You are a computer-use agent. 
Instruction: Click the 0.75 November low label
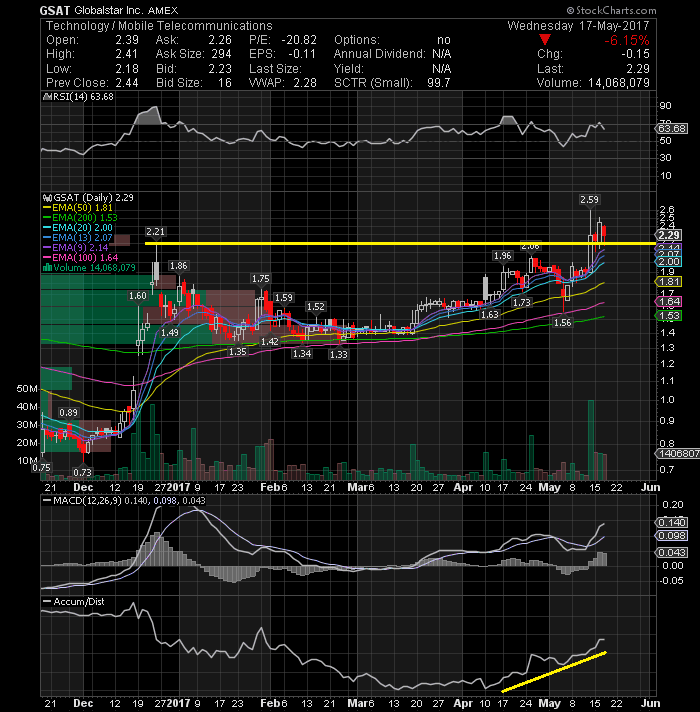pyautogui.click(x=42, y=468)
